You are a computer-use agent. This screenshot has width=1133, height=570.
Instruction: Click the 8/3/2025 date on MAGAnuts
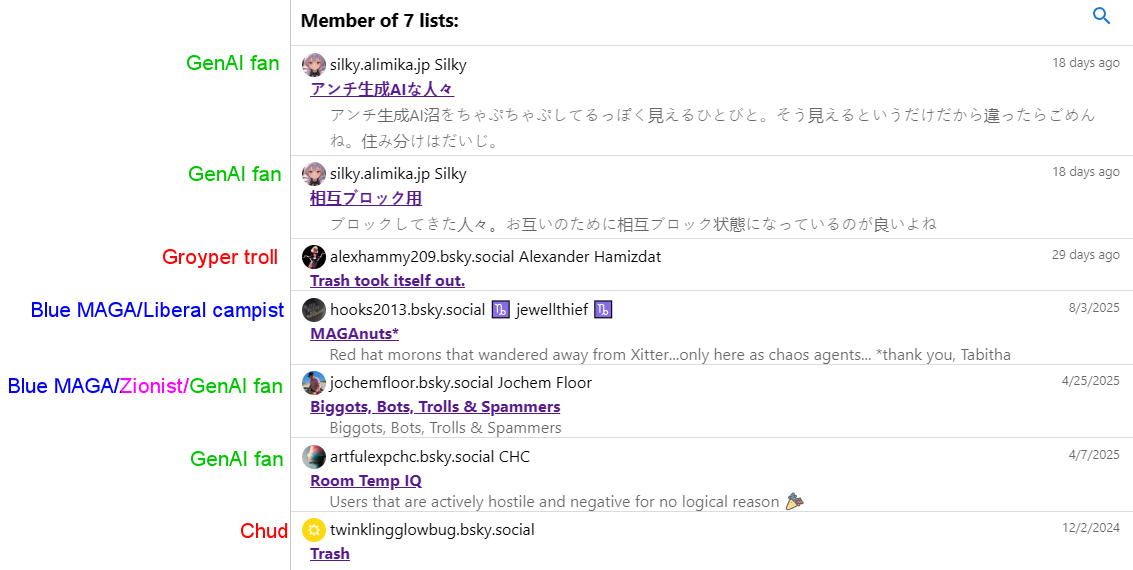(x=1094, y=308)
